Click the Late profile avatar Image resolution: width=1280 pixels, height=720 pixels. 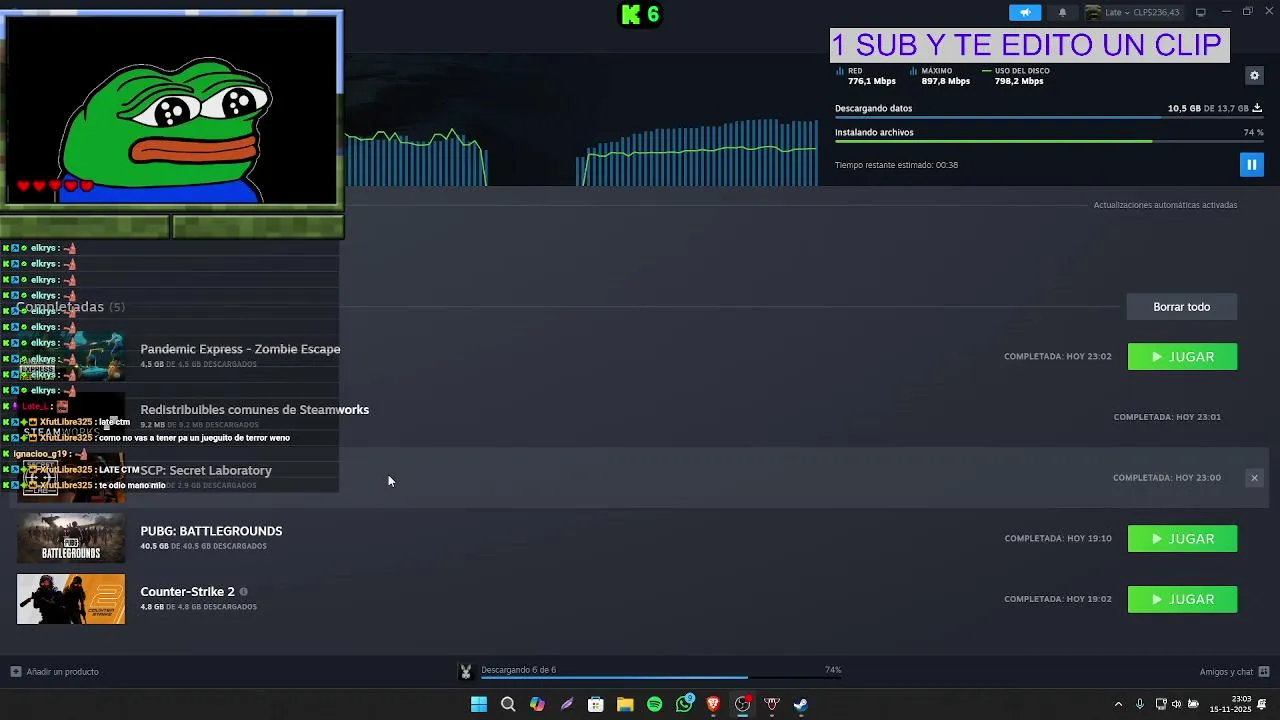(x=1093, y=12)
